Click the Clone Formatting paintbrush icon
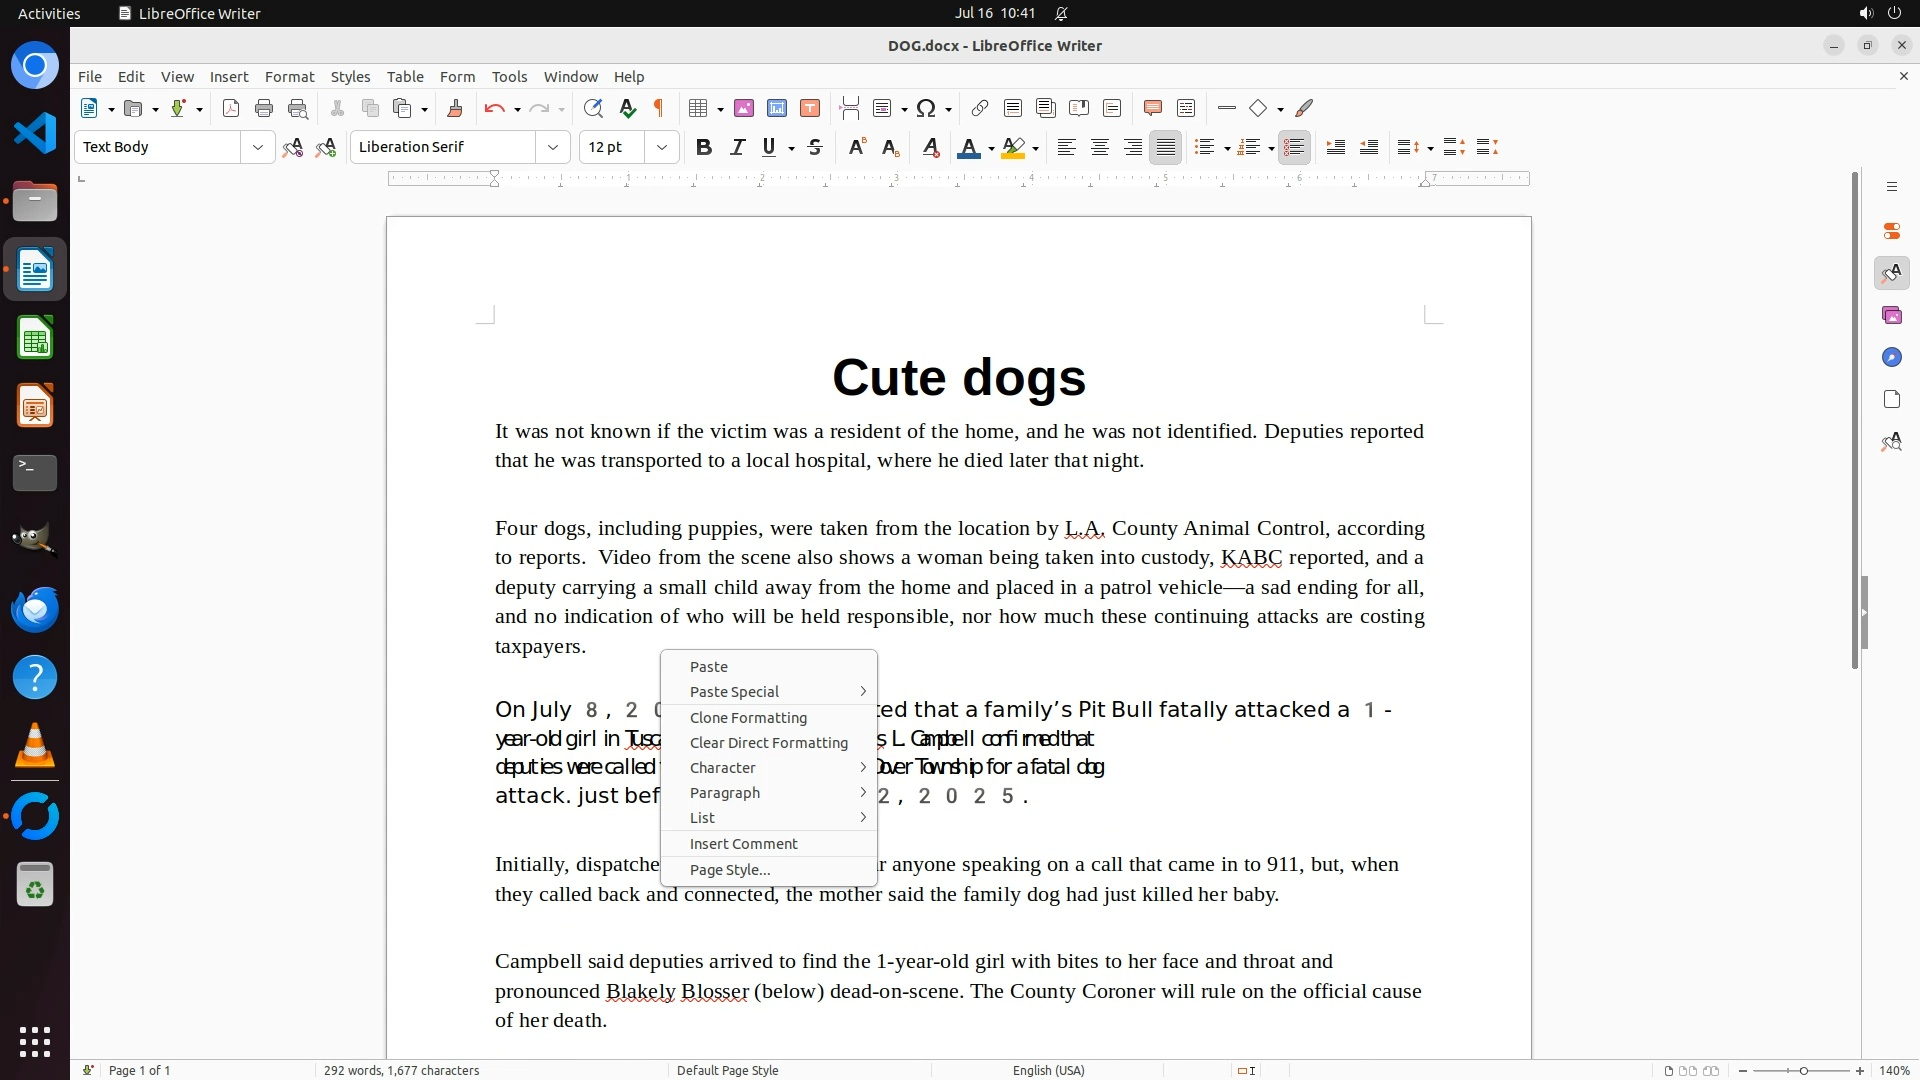1920x1080 pixels. [455, 109]
